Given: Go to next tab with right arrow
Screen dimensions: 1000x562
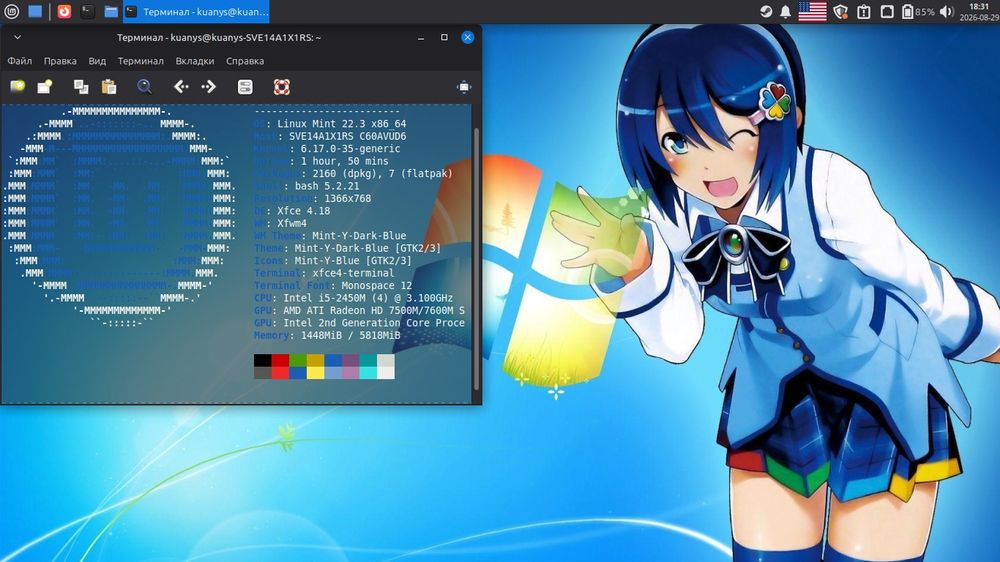Looking at the screenshot, I should pos(209,87).
